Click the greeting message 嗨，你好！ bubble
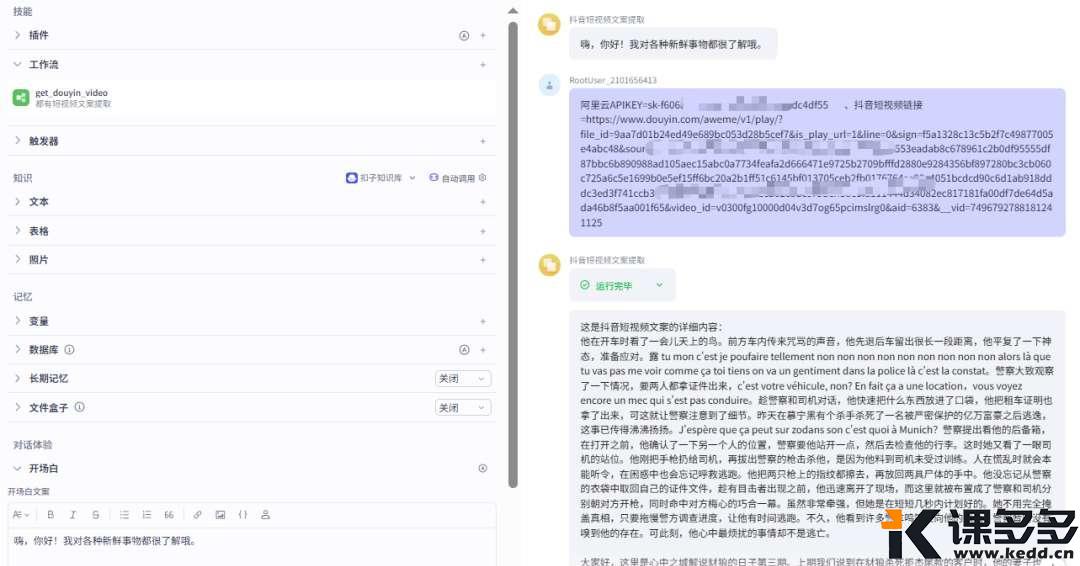Viewport: 1080px width, 566px height. [673, 45]
